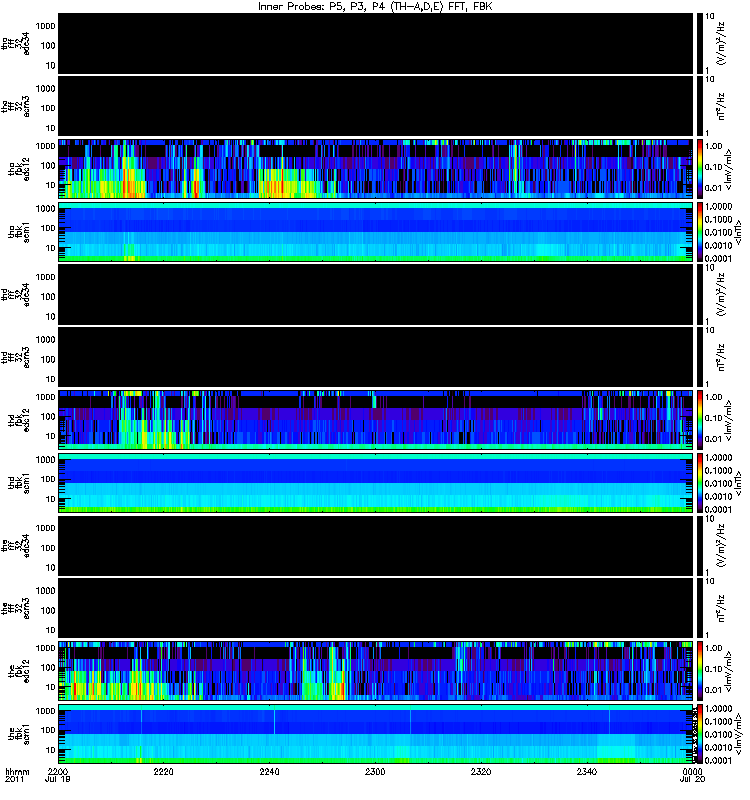The width and height of the screenshot is (750, 800).
Task: Click the "the fbk scm1" y-axis label
Action: (19, 734)
